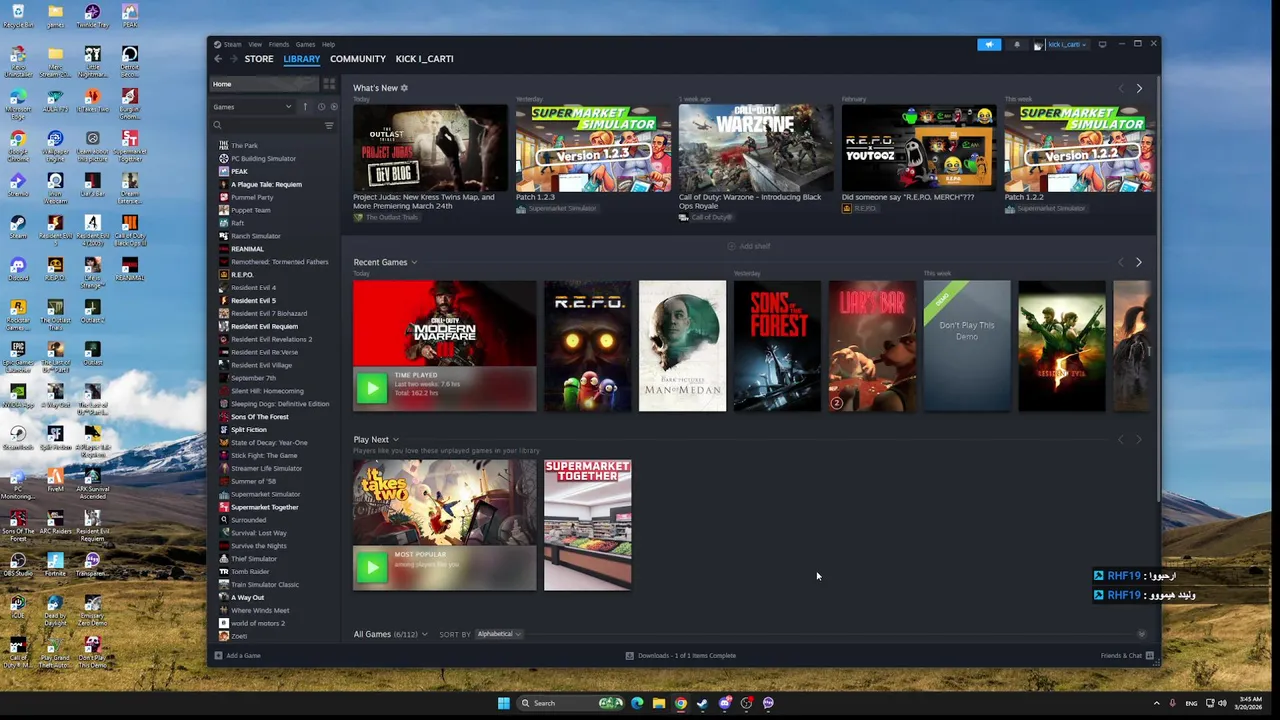The height and width of the screenshot is (720, 1280).
Task: Open the KICK I_CARTI profile tab
Action: (x=424, y=59)
